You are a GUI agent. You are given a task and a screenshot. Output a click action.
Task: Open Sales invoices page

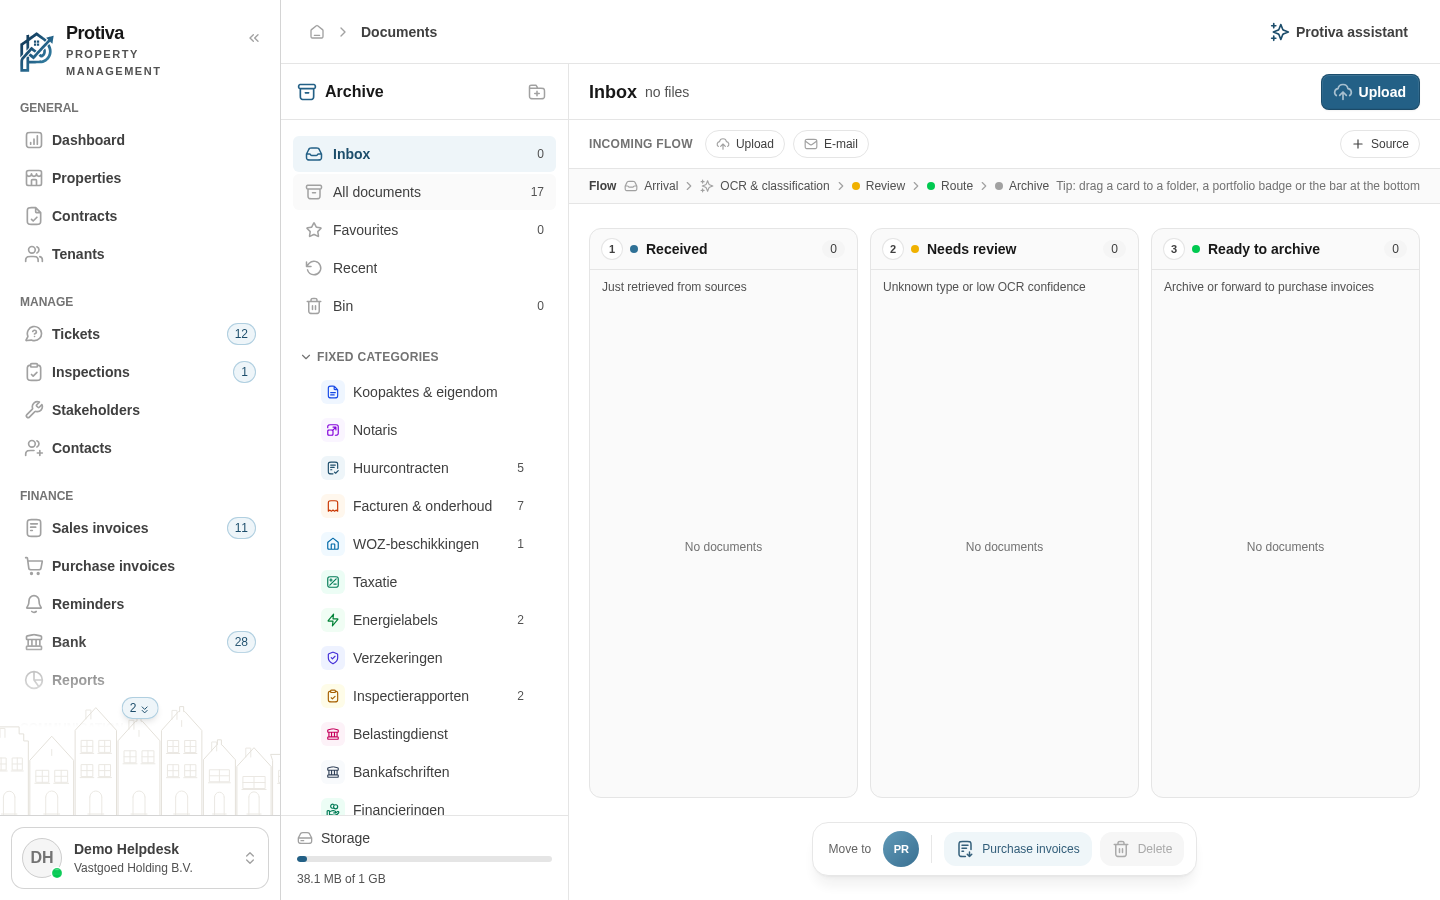pos(140,528)
